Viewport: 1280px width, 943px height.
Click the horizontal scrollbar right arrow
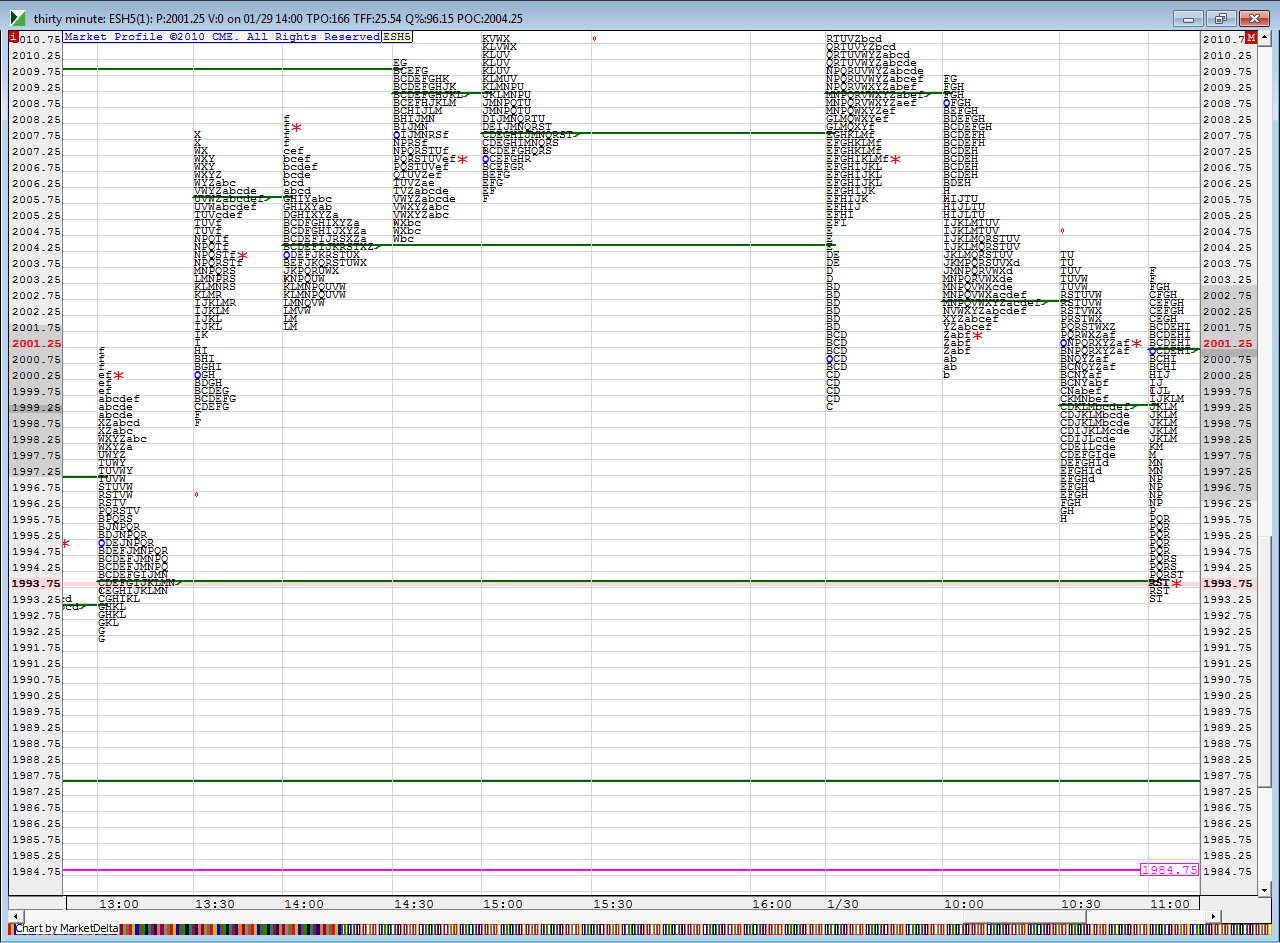click(1212, 916)
